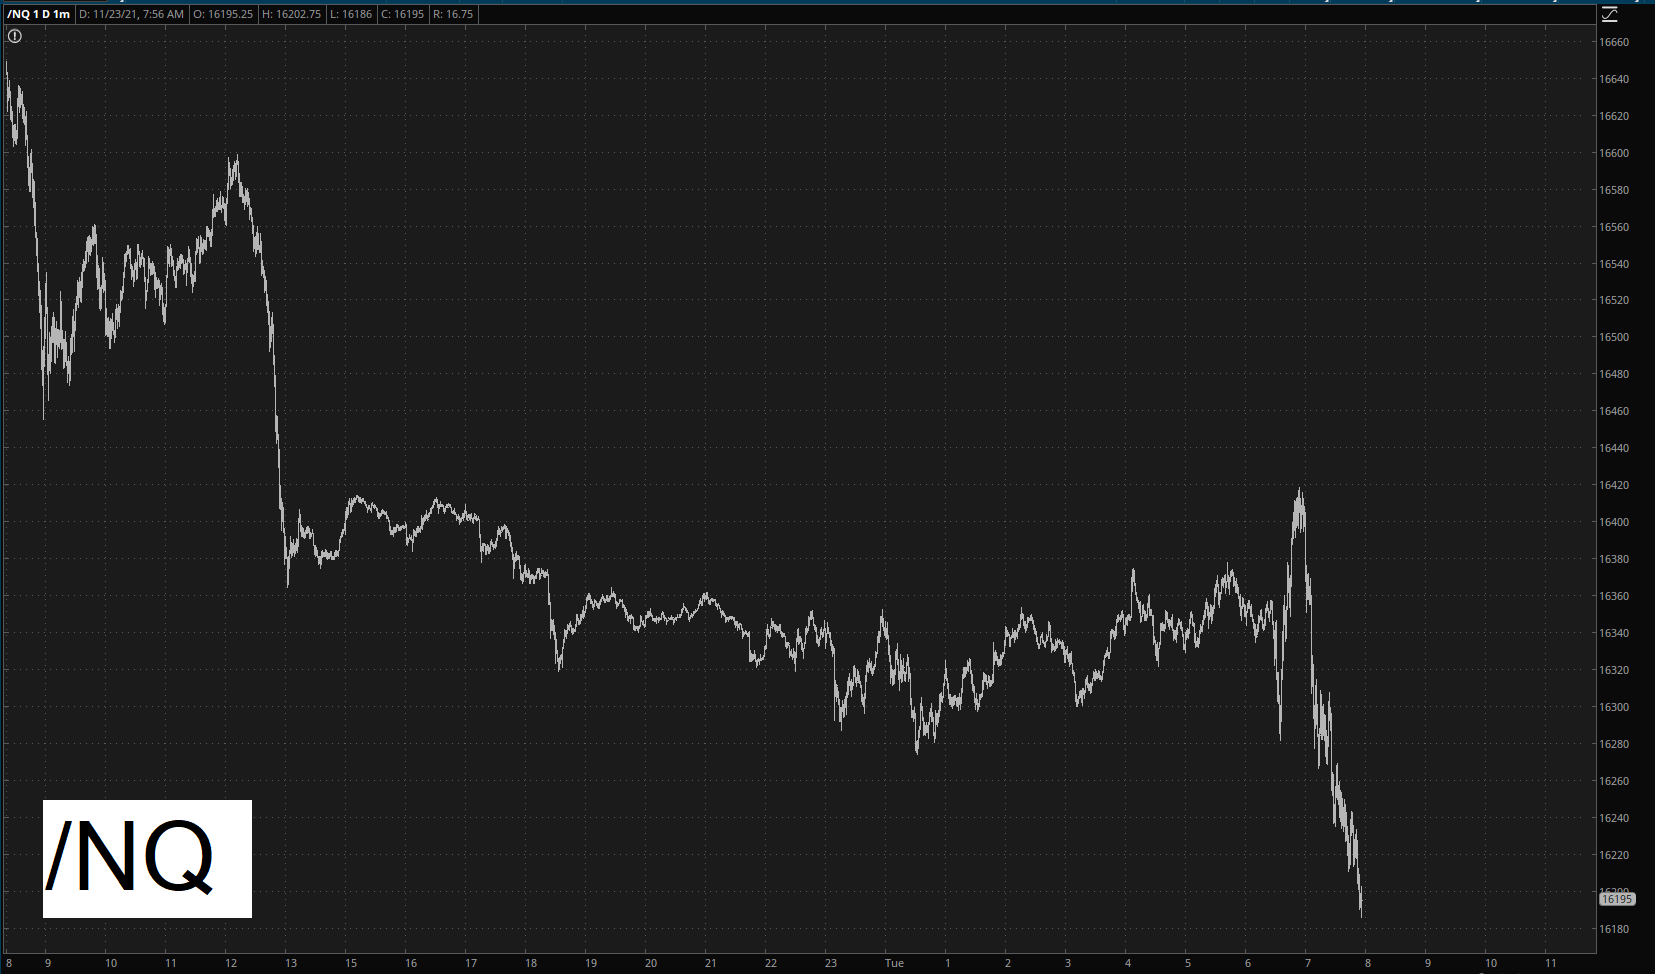Click the 16300 level on price axis
1655x974 pixels.
(1614, 707)
